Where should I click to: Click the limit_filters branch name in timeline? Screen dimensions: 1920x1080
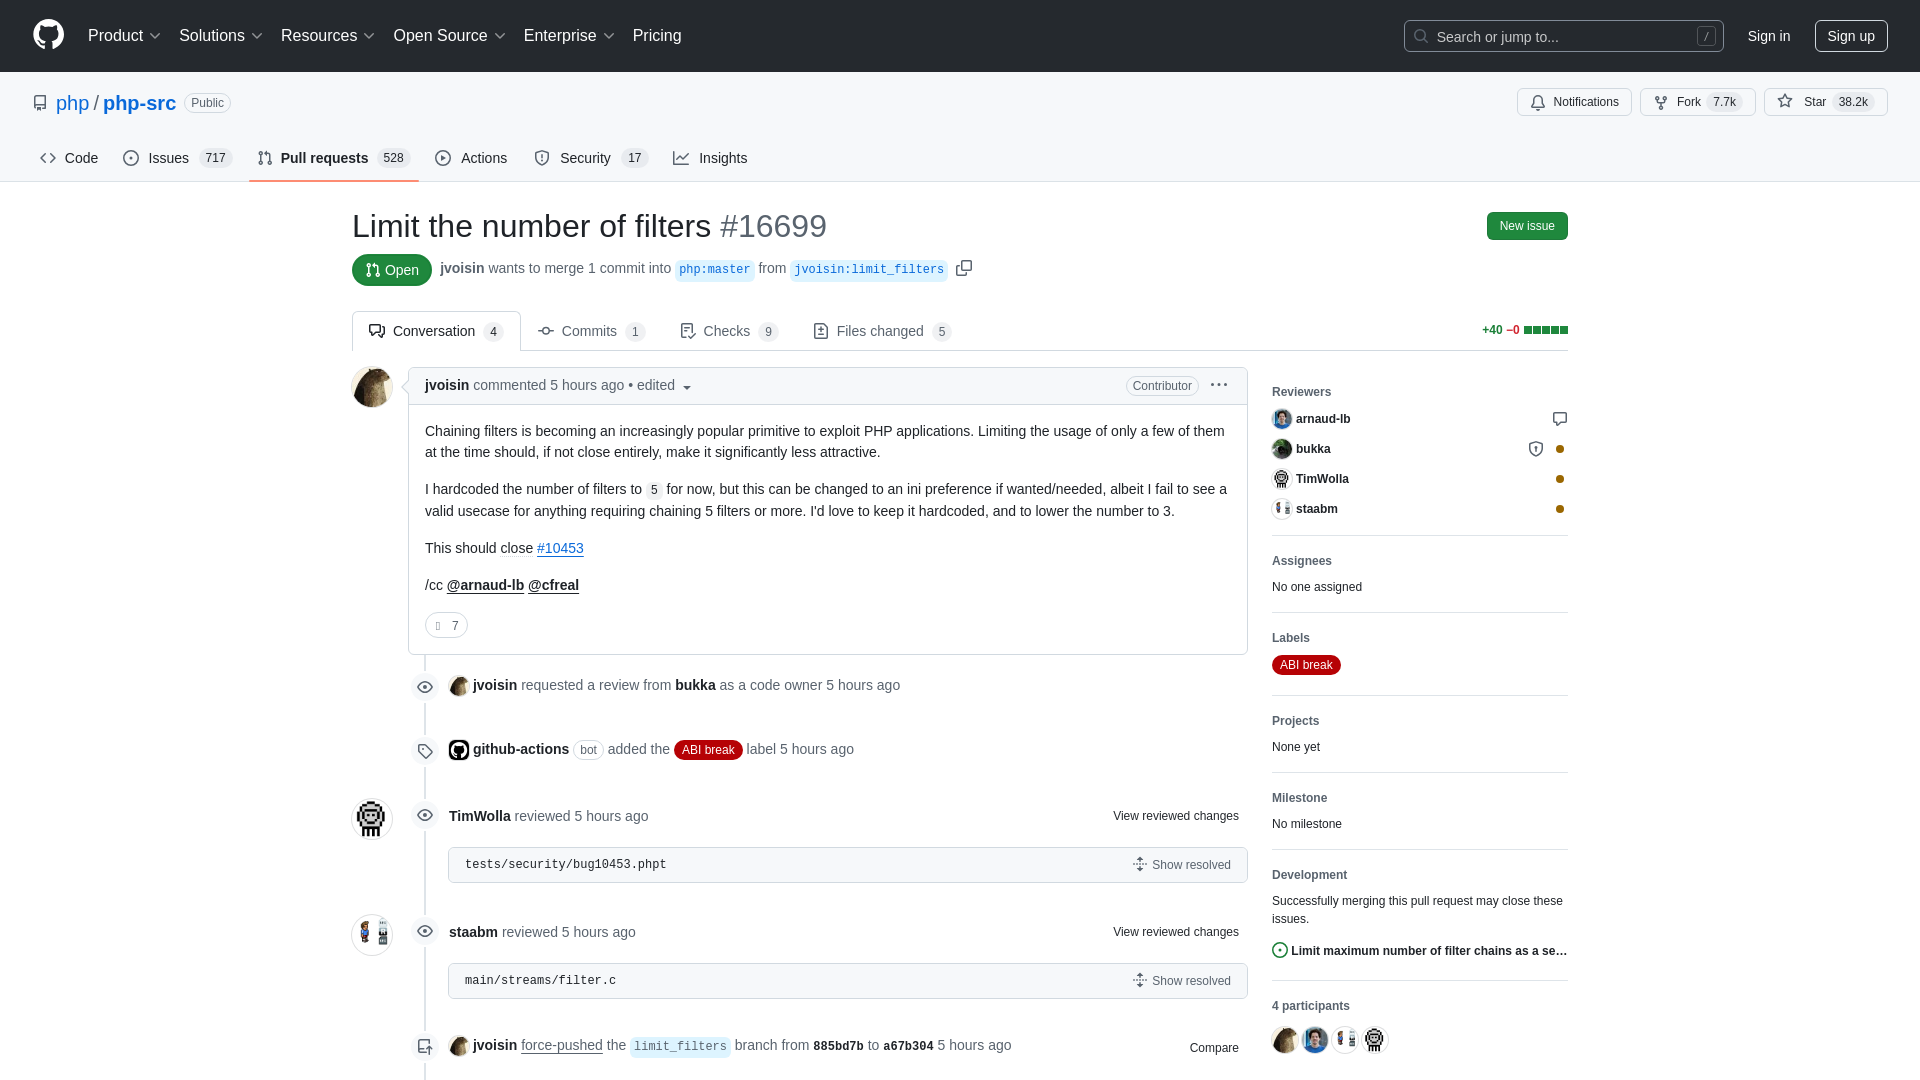[x=680, y=1046]
